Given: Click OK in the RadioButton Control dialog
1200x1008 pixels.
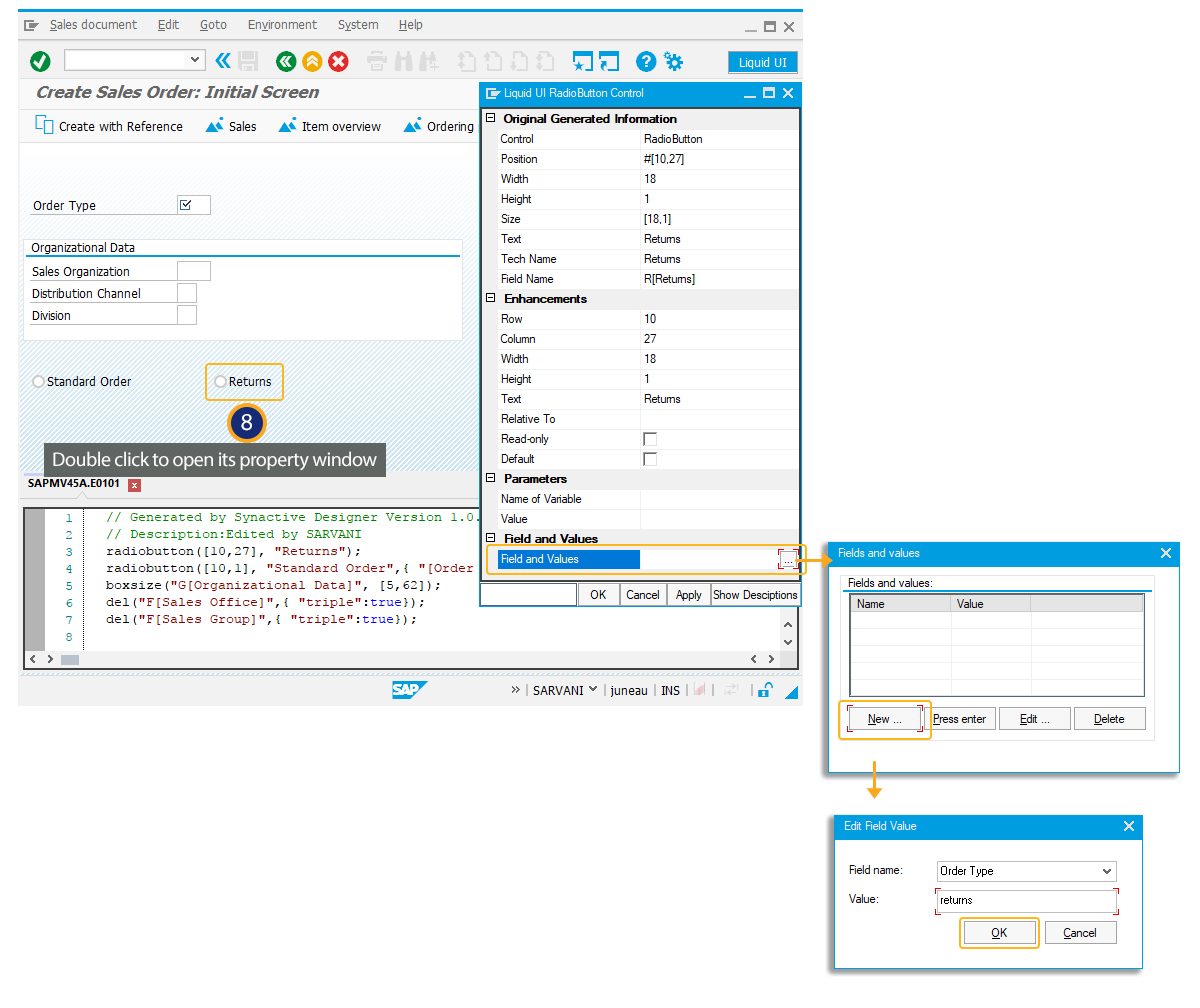Looking at the screenshot, I should pos(598,595).
